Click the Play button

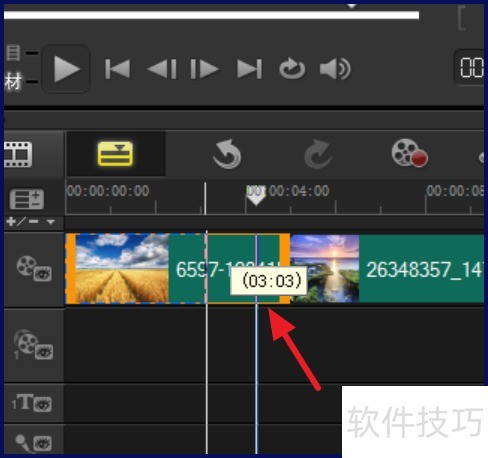point(66,69)
